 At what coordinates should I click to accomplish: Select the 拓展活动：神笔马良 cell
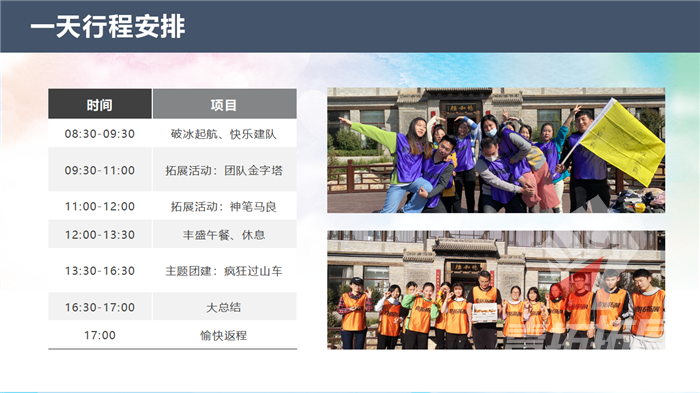(225, 206)
